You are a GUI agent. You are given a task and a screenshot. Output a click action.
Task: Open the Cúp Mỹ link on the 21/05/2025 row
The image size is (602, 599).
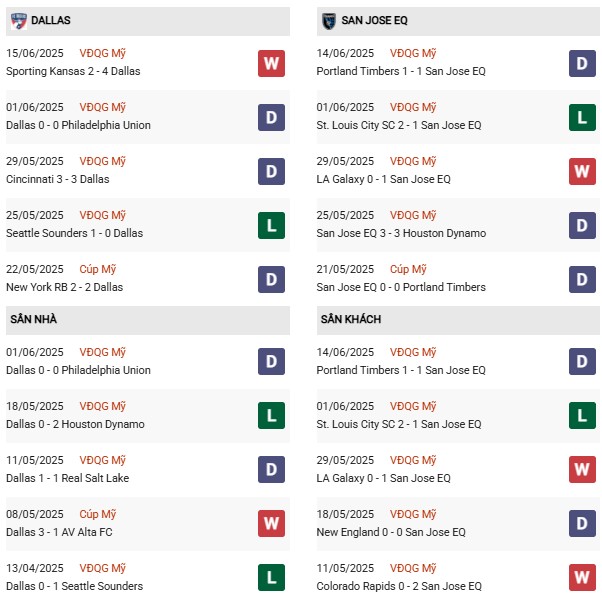[x=408, y=269]
